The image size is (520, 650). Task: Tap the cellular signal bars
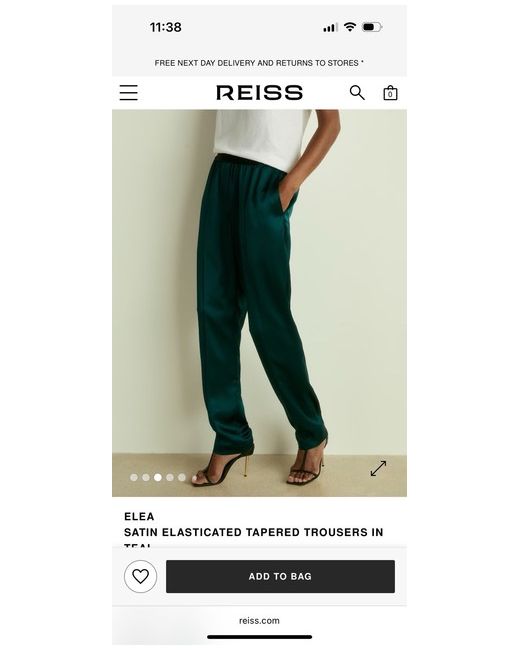330,27
